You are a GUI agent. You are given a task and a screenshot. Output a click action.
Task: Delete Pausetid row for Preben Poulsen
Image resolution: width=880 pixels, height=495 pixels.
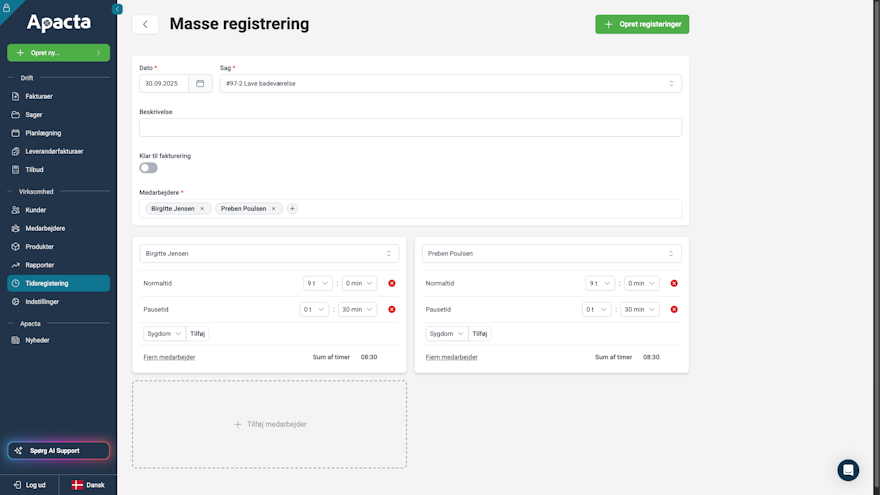click(x=674, y=309)
